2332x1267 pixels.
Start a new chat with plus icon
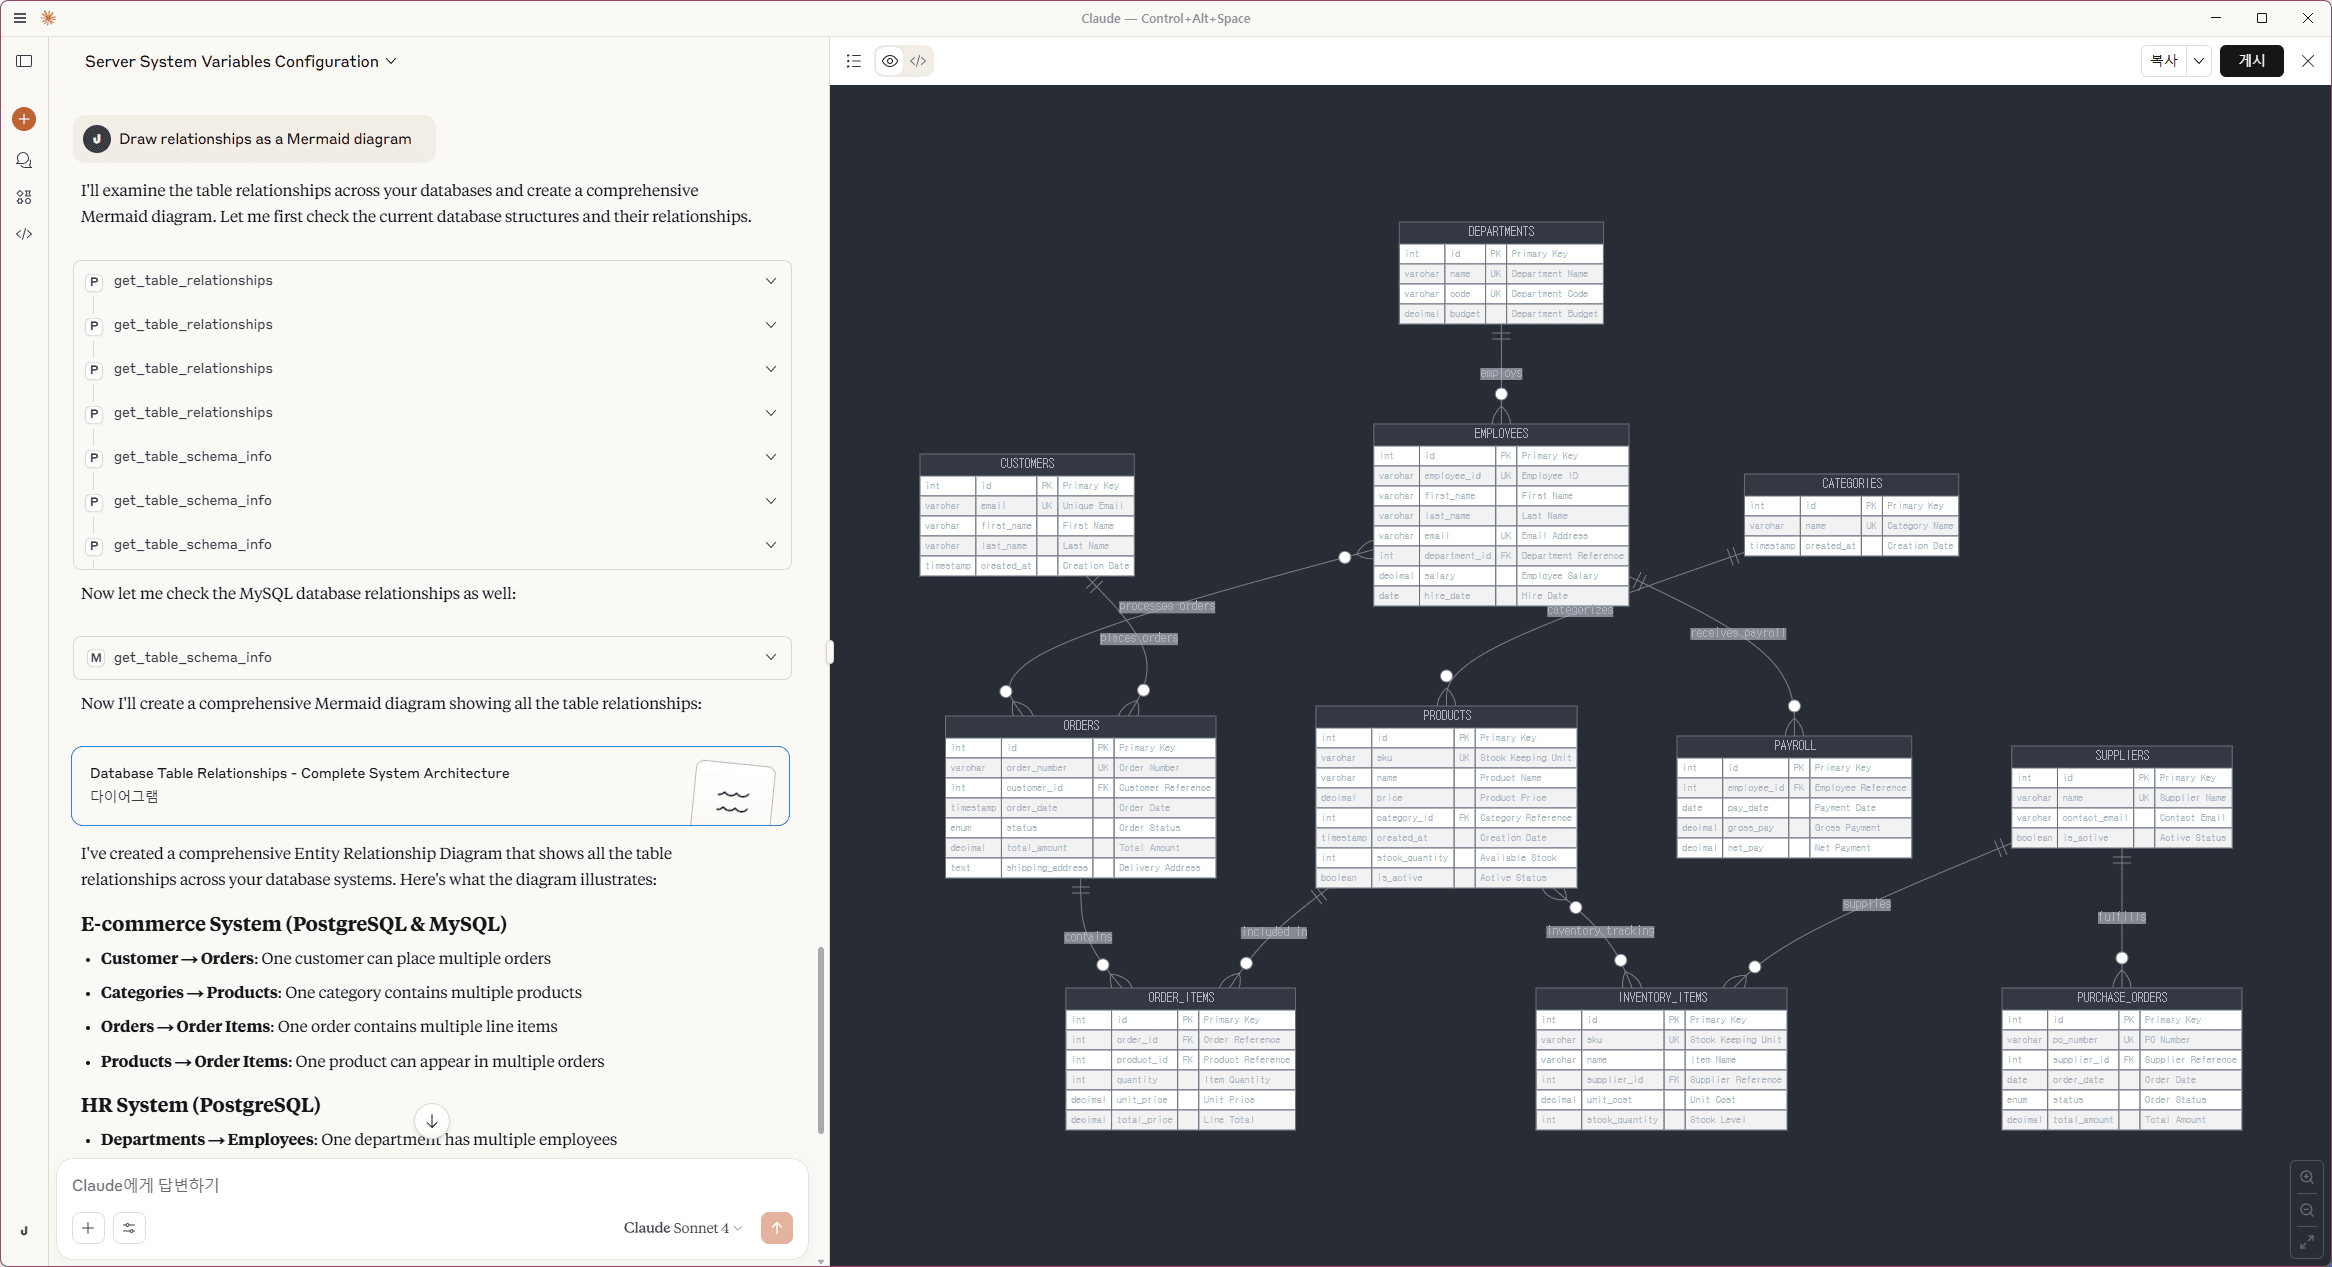coord(24,119)
